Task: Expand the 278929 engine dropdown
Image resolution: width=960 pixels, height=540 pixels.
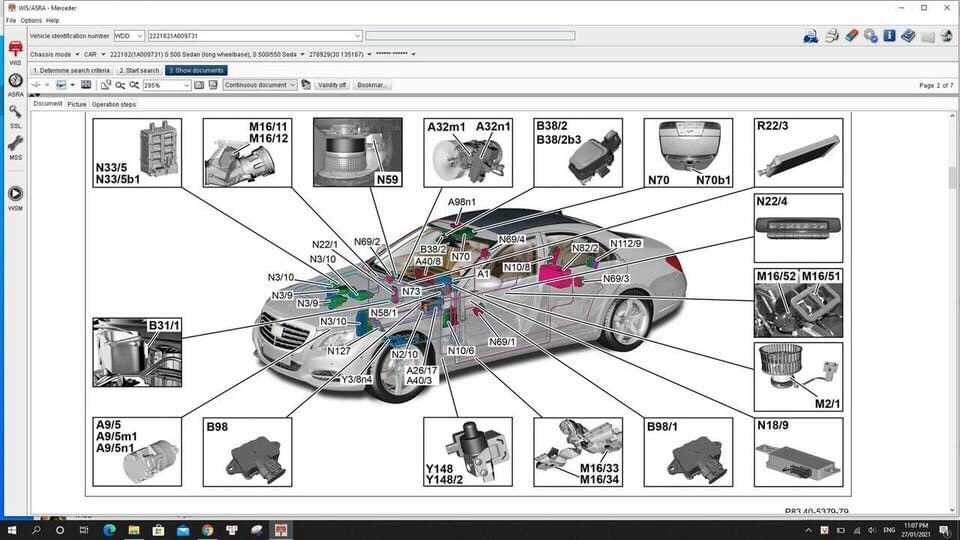Action: (369, 54)
